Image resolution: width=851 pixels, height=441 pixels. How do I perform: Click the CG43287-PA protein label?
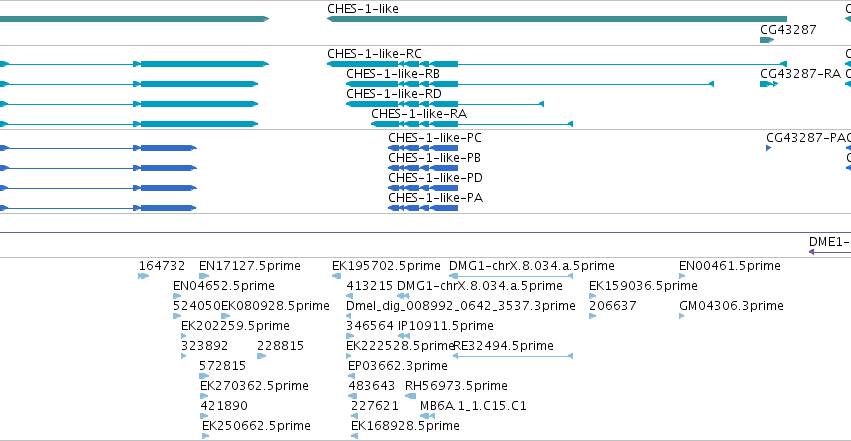(x=808, y=138)
